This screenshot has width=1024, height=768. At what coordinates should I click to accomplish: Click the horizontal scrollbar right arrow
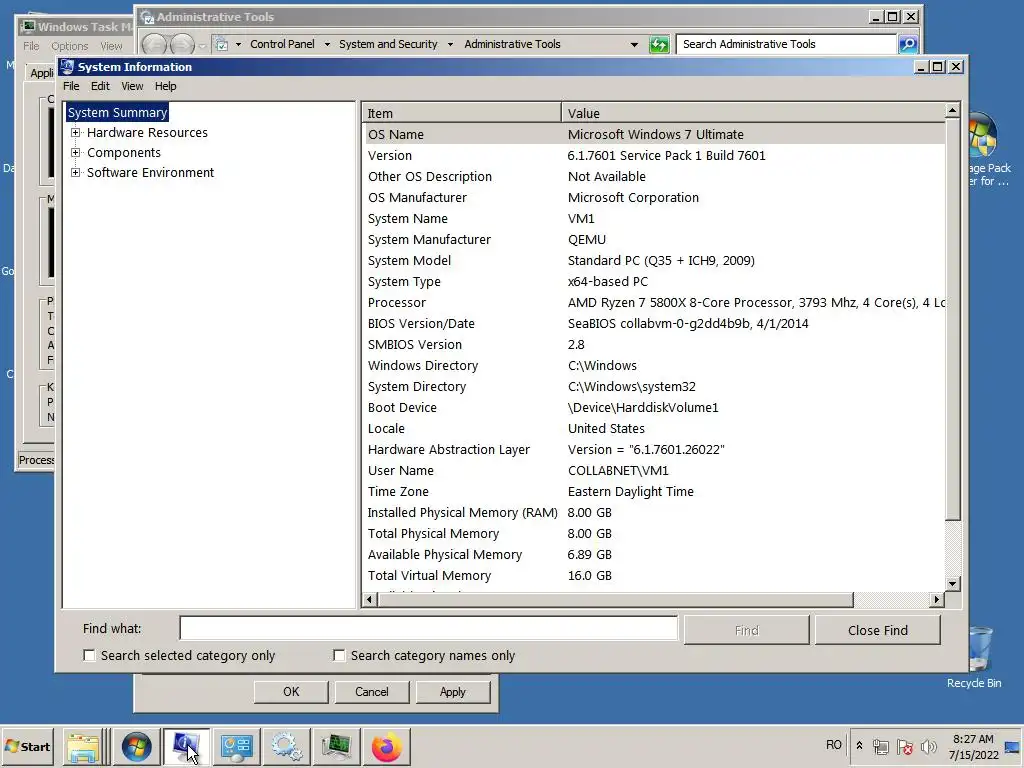[937, 600]
